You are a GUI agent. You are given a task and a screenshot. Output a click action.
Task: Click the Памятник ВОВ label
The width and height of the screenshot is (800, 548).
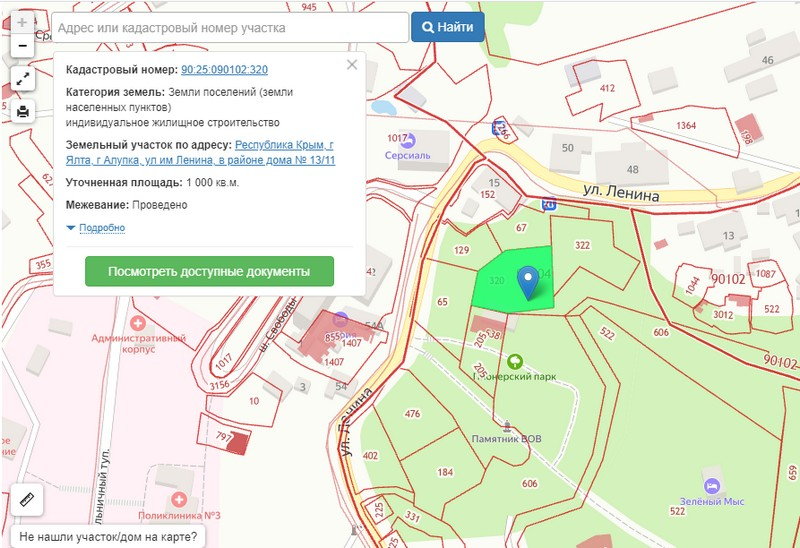[507, 439]
